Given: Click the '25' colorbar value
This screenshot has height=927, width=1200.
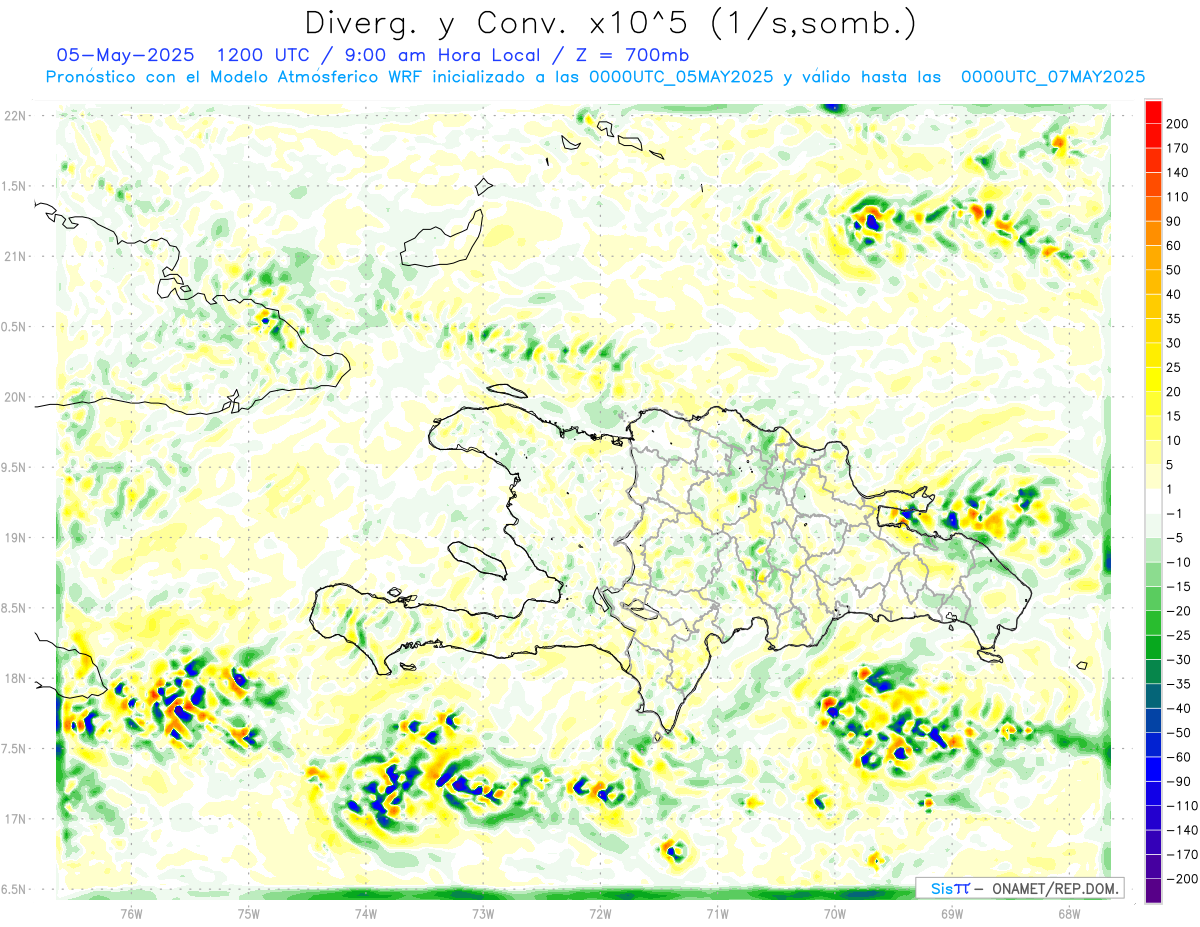Looking at the screenshot, I should pos(1174,368).
